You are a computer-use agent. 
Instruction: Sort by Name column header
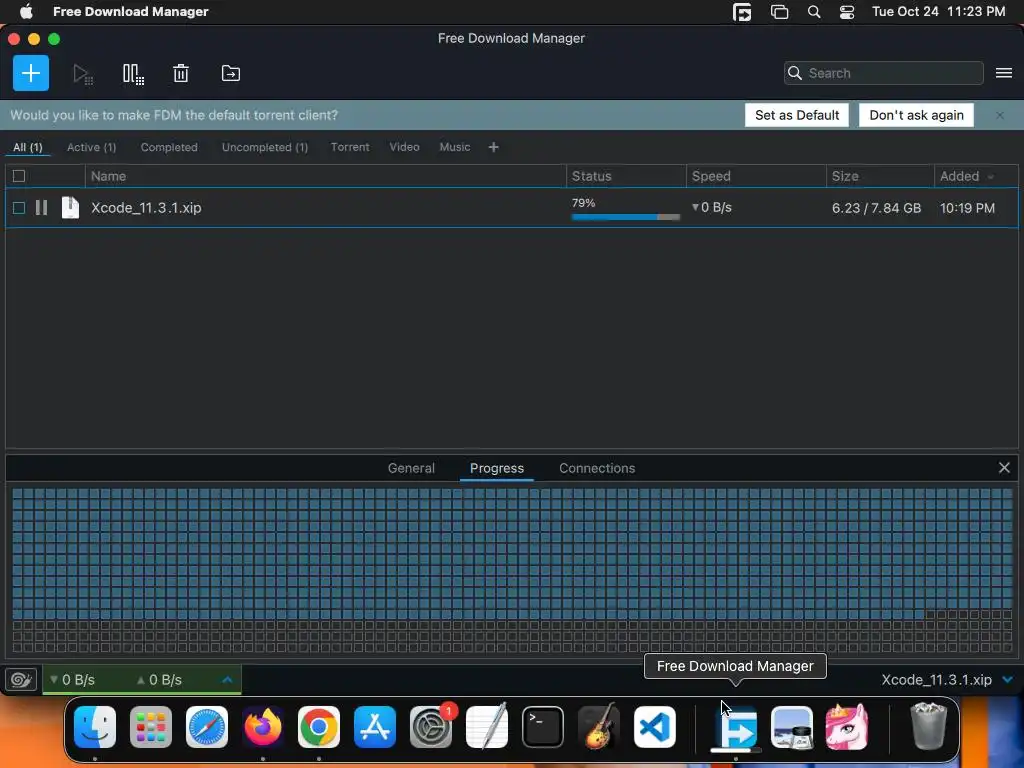coord(325,176)
